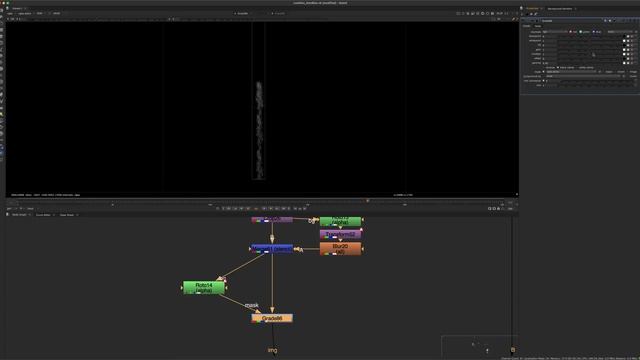This screenshot has height=360, width=640.
Task: Click the gain slider track
Action: tap(590, 50)
